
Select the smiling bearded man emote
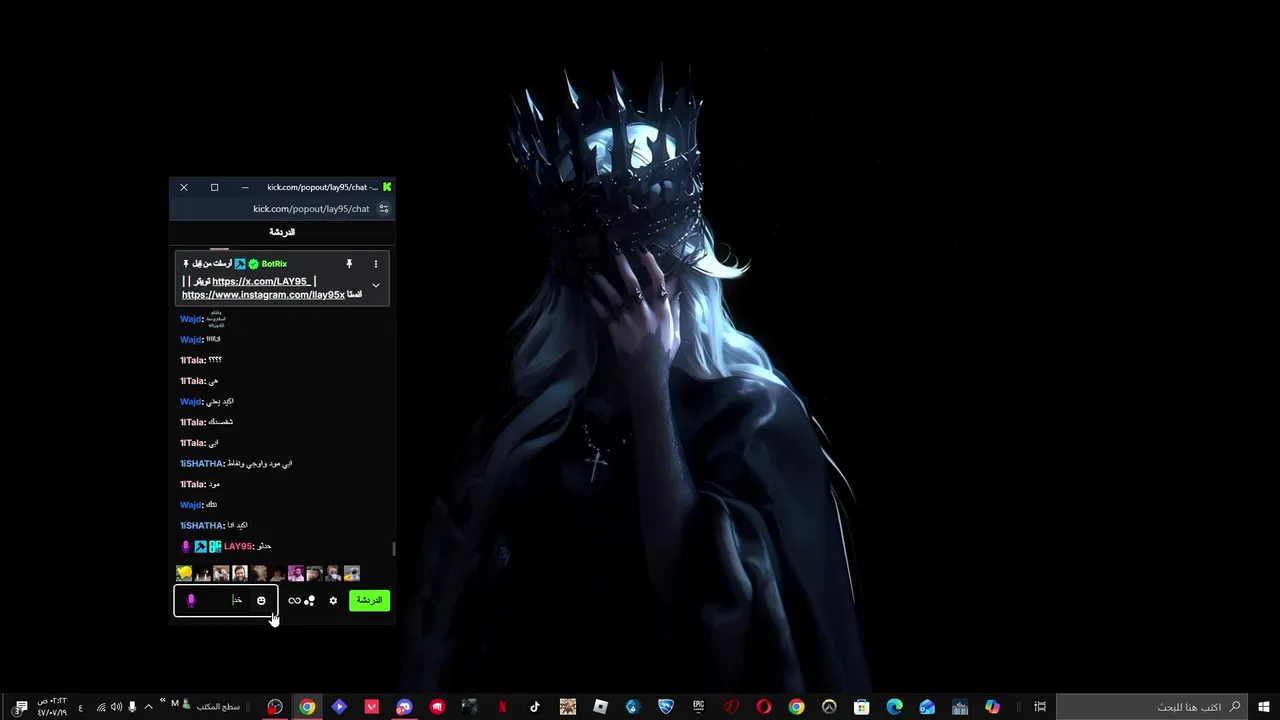[x=240, y=573]
